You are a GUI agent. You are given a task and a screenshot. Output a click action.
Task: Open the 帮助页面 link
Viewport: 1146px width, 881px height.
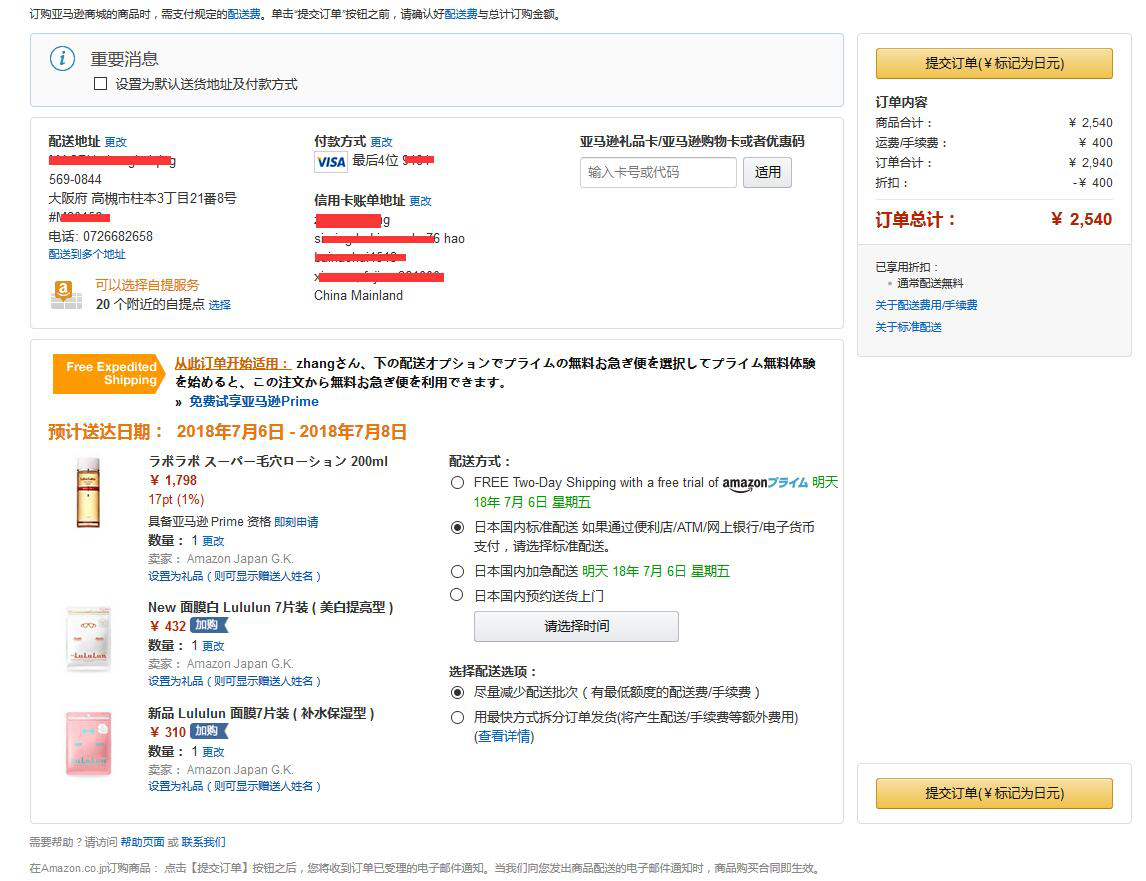click(x=143, y=842)
